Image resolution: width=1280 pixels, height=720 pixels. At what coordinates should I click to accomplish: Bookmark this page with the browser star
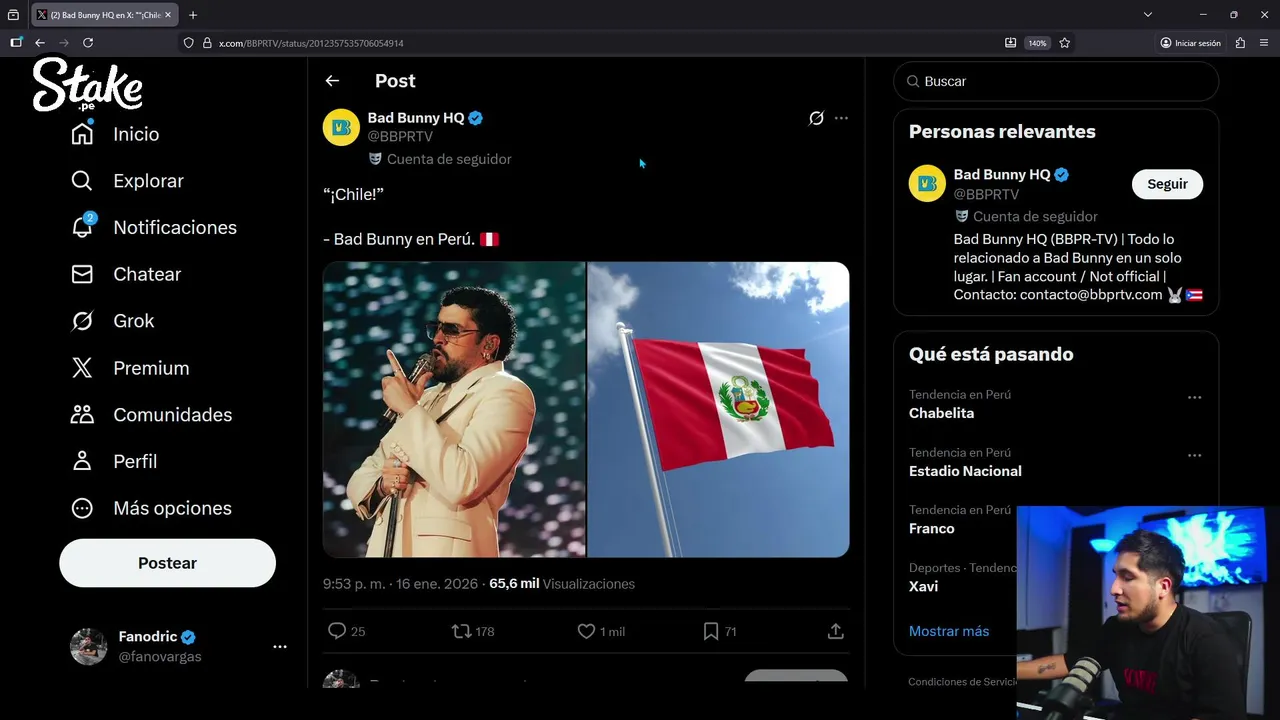click(1065, 43)
